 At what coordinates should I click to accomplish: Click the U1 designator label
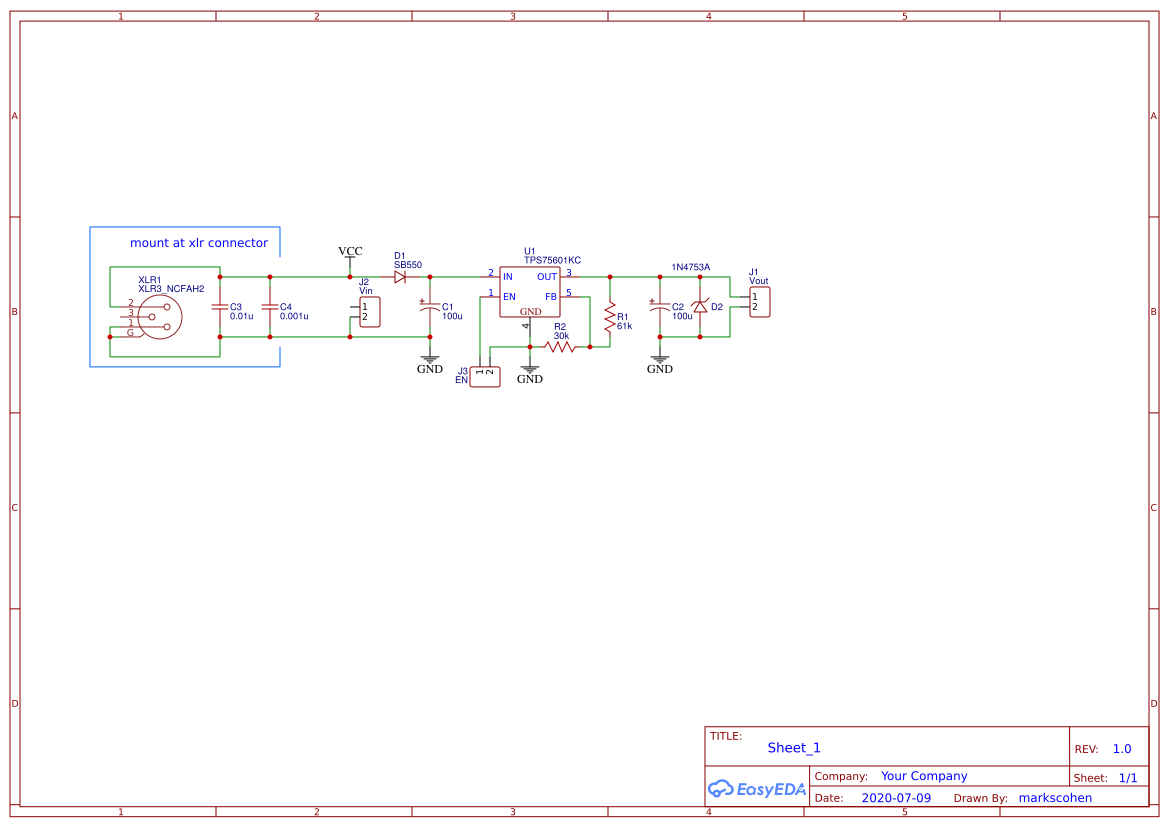pyautogui.click(x=529, y=251)
